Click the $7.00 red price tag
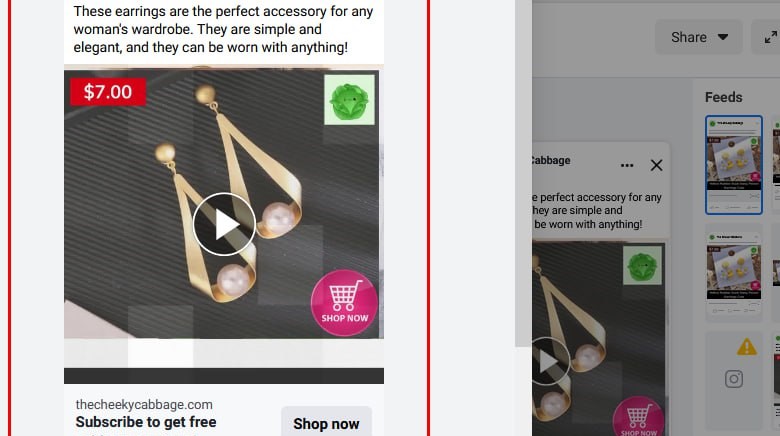Screen dimensions: 780x436 [x=108, y=92]
